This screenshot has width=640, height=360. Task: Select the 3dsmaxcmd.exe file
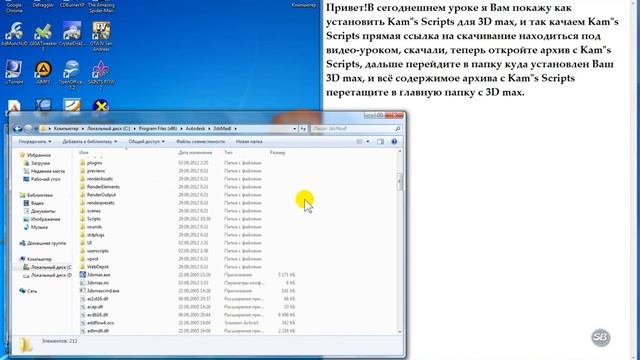tap(103, 291)
